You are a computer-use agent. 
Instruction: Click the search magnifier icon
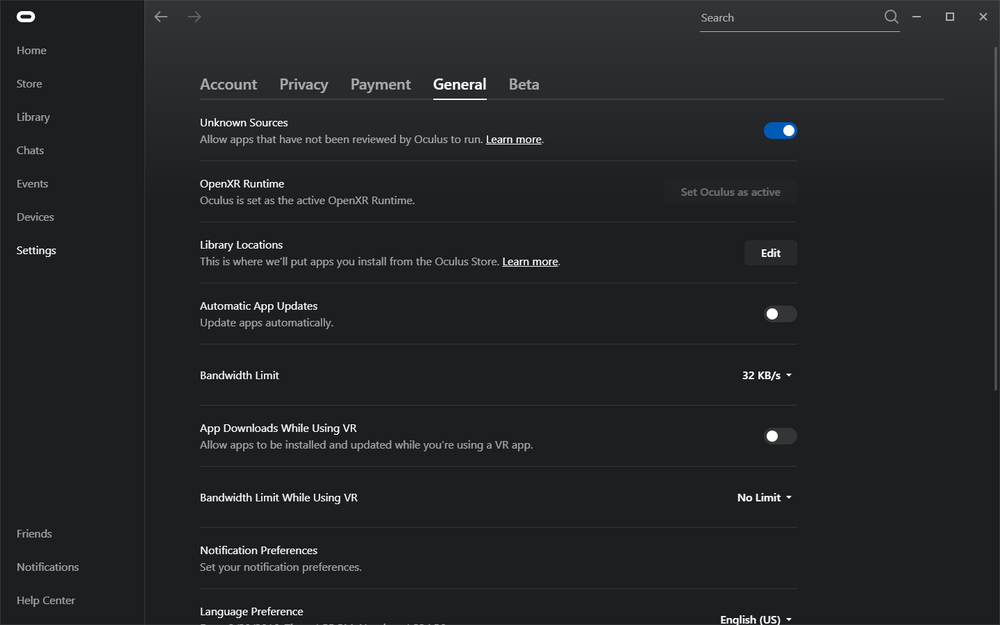click(891, 17)
